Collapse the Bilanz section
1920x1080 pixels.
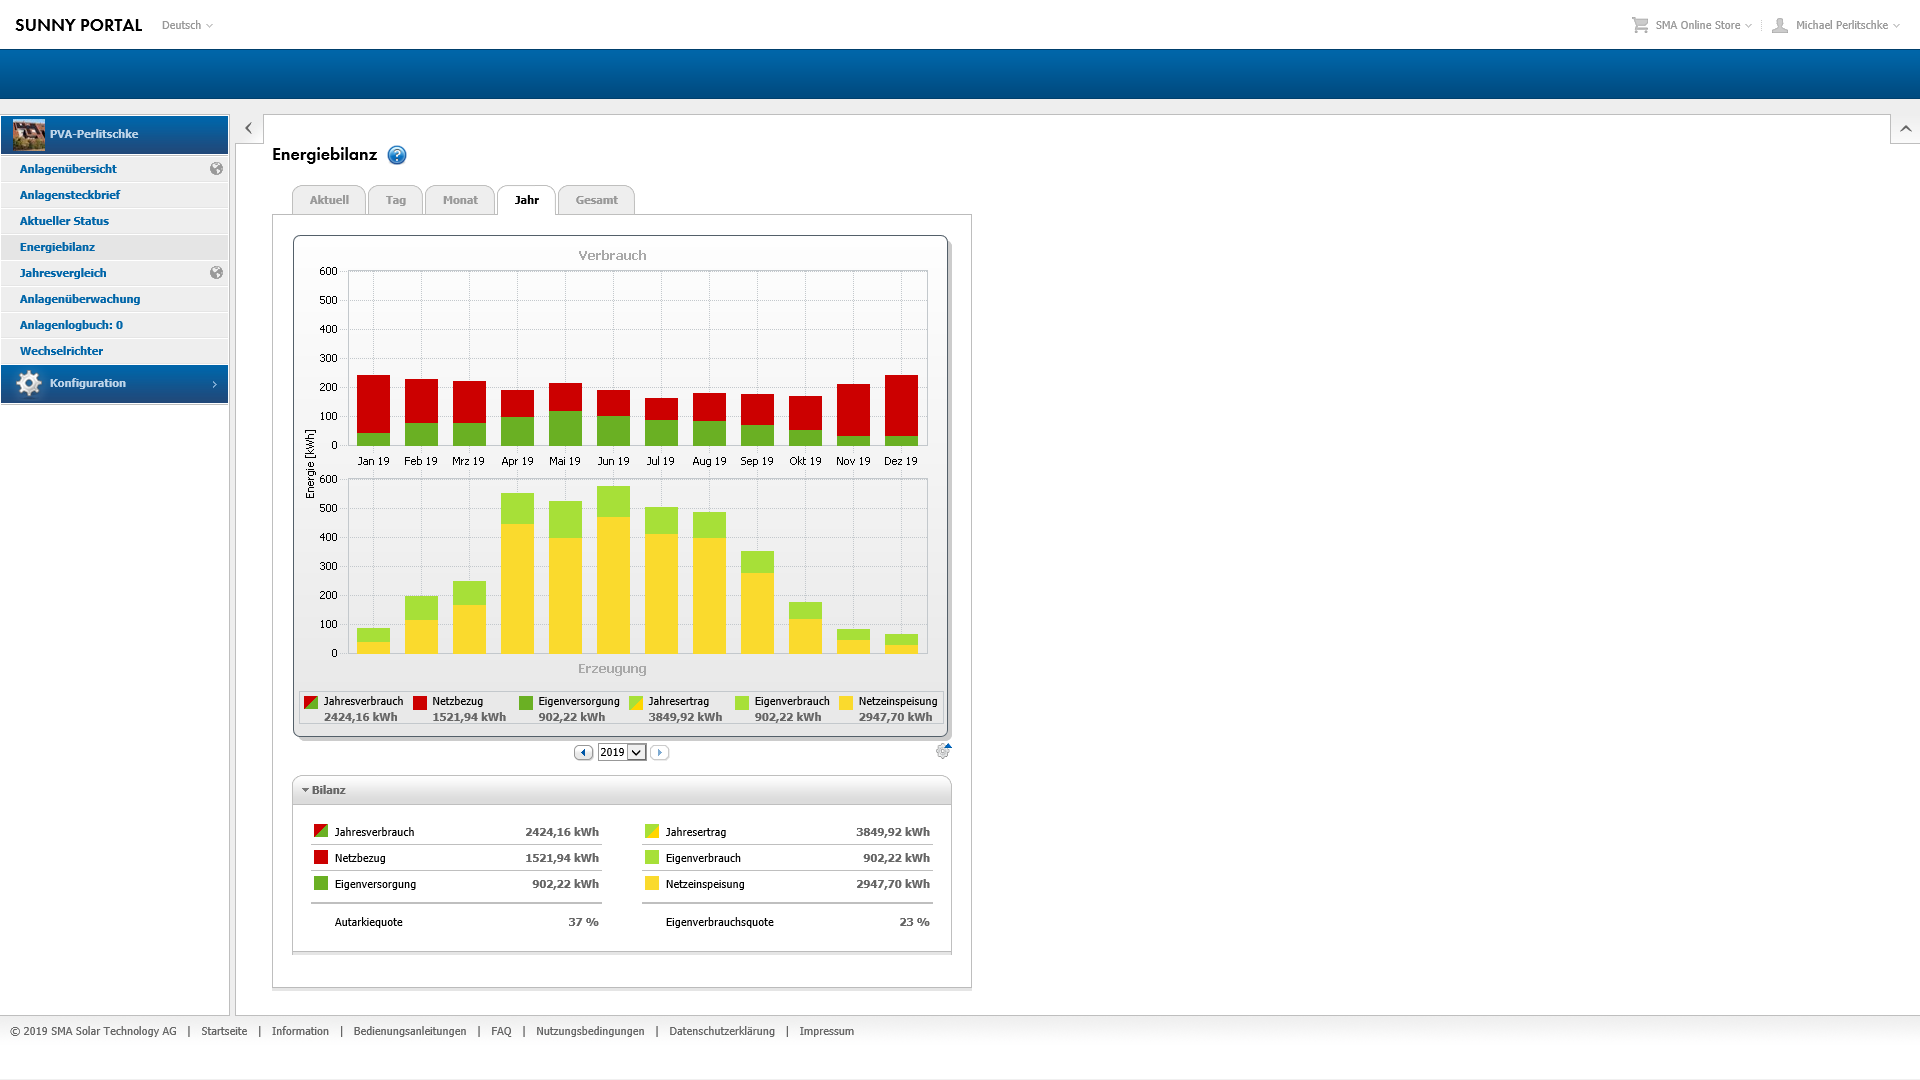[x=306, y=790]
